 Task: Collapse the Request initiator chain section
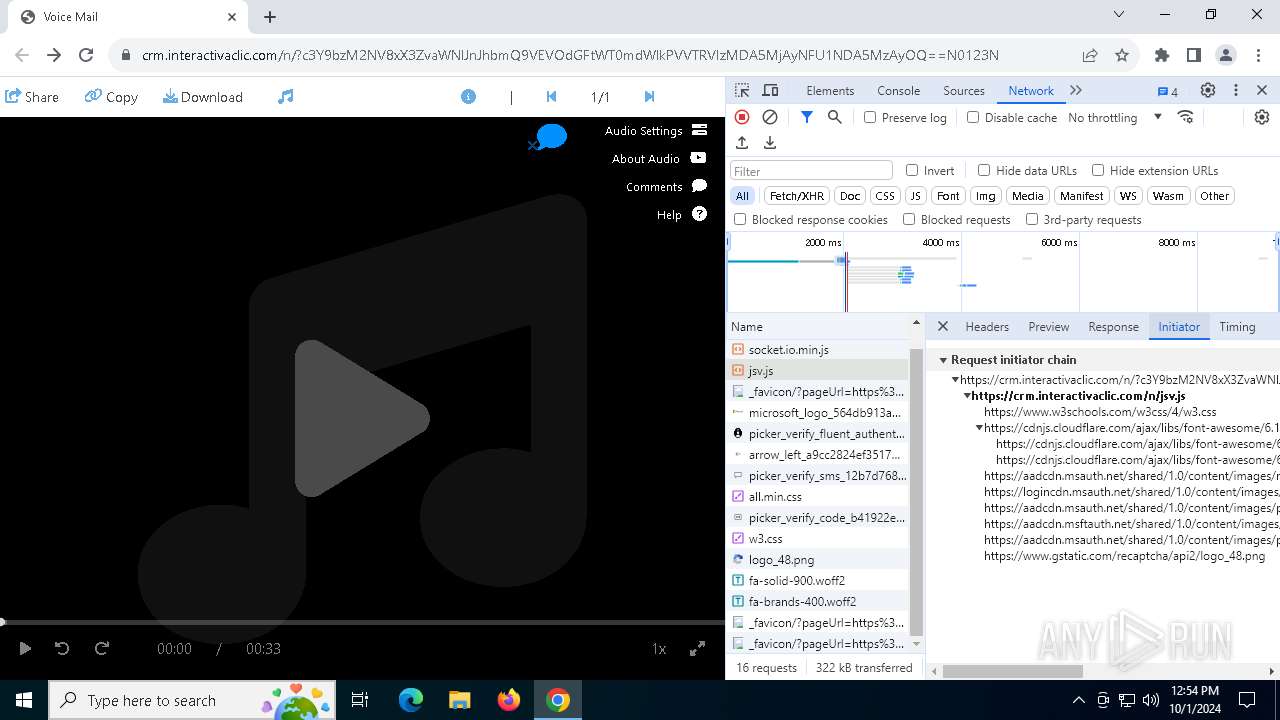(x=943, y=360)
